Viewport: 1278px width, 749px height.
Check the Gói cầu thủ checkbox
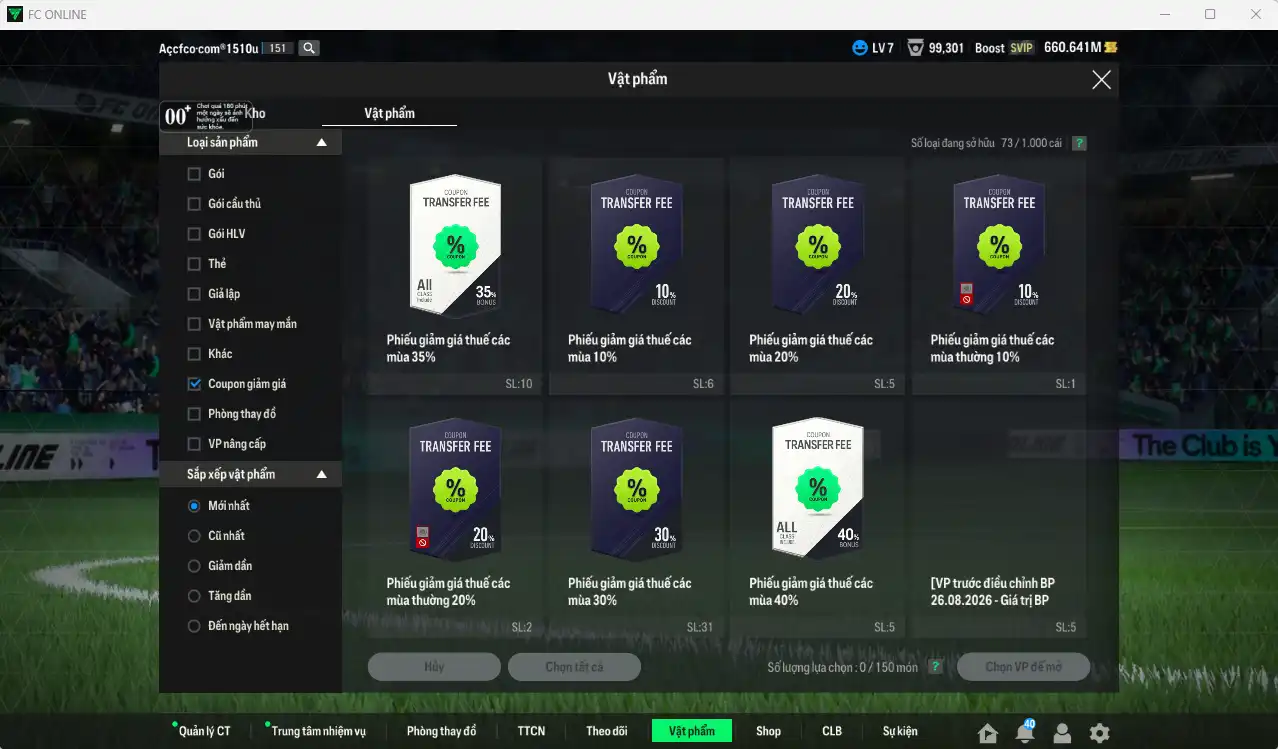pos(194,204)
